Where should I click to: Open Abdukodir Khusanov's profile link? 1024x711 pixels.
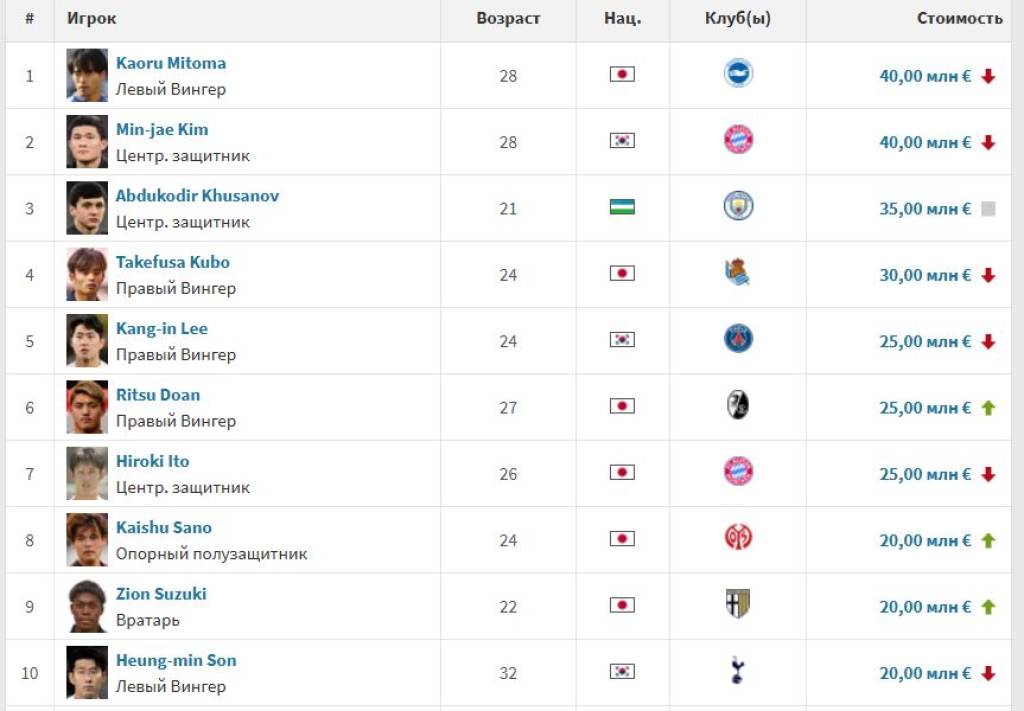[x=197, y=196]
